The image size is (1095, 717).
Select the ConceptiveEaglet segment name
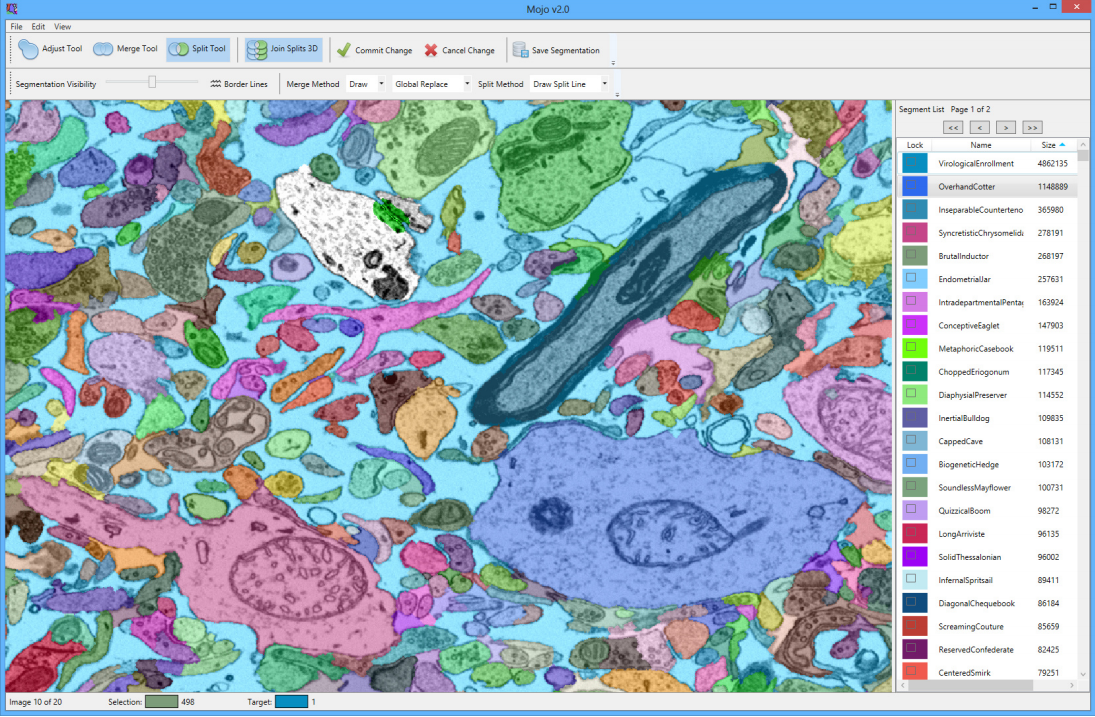click(x=969, y=326)
